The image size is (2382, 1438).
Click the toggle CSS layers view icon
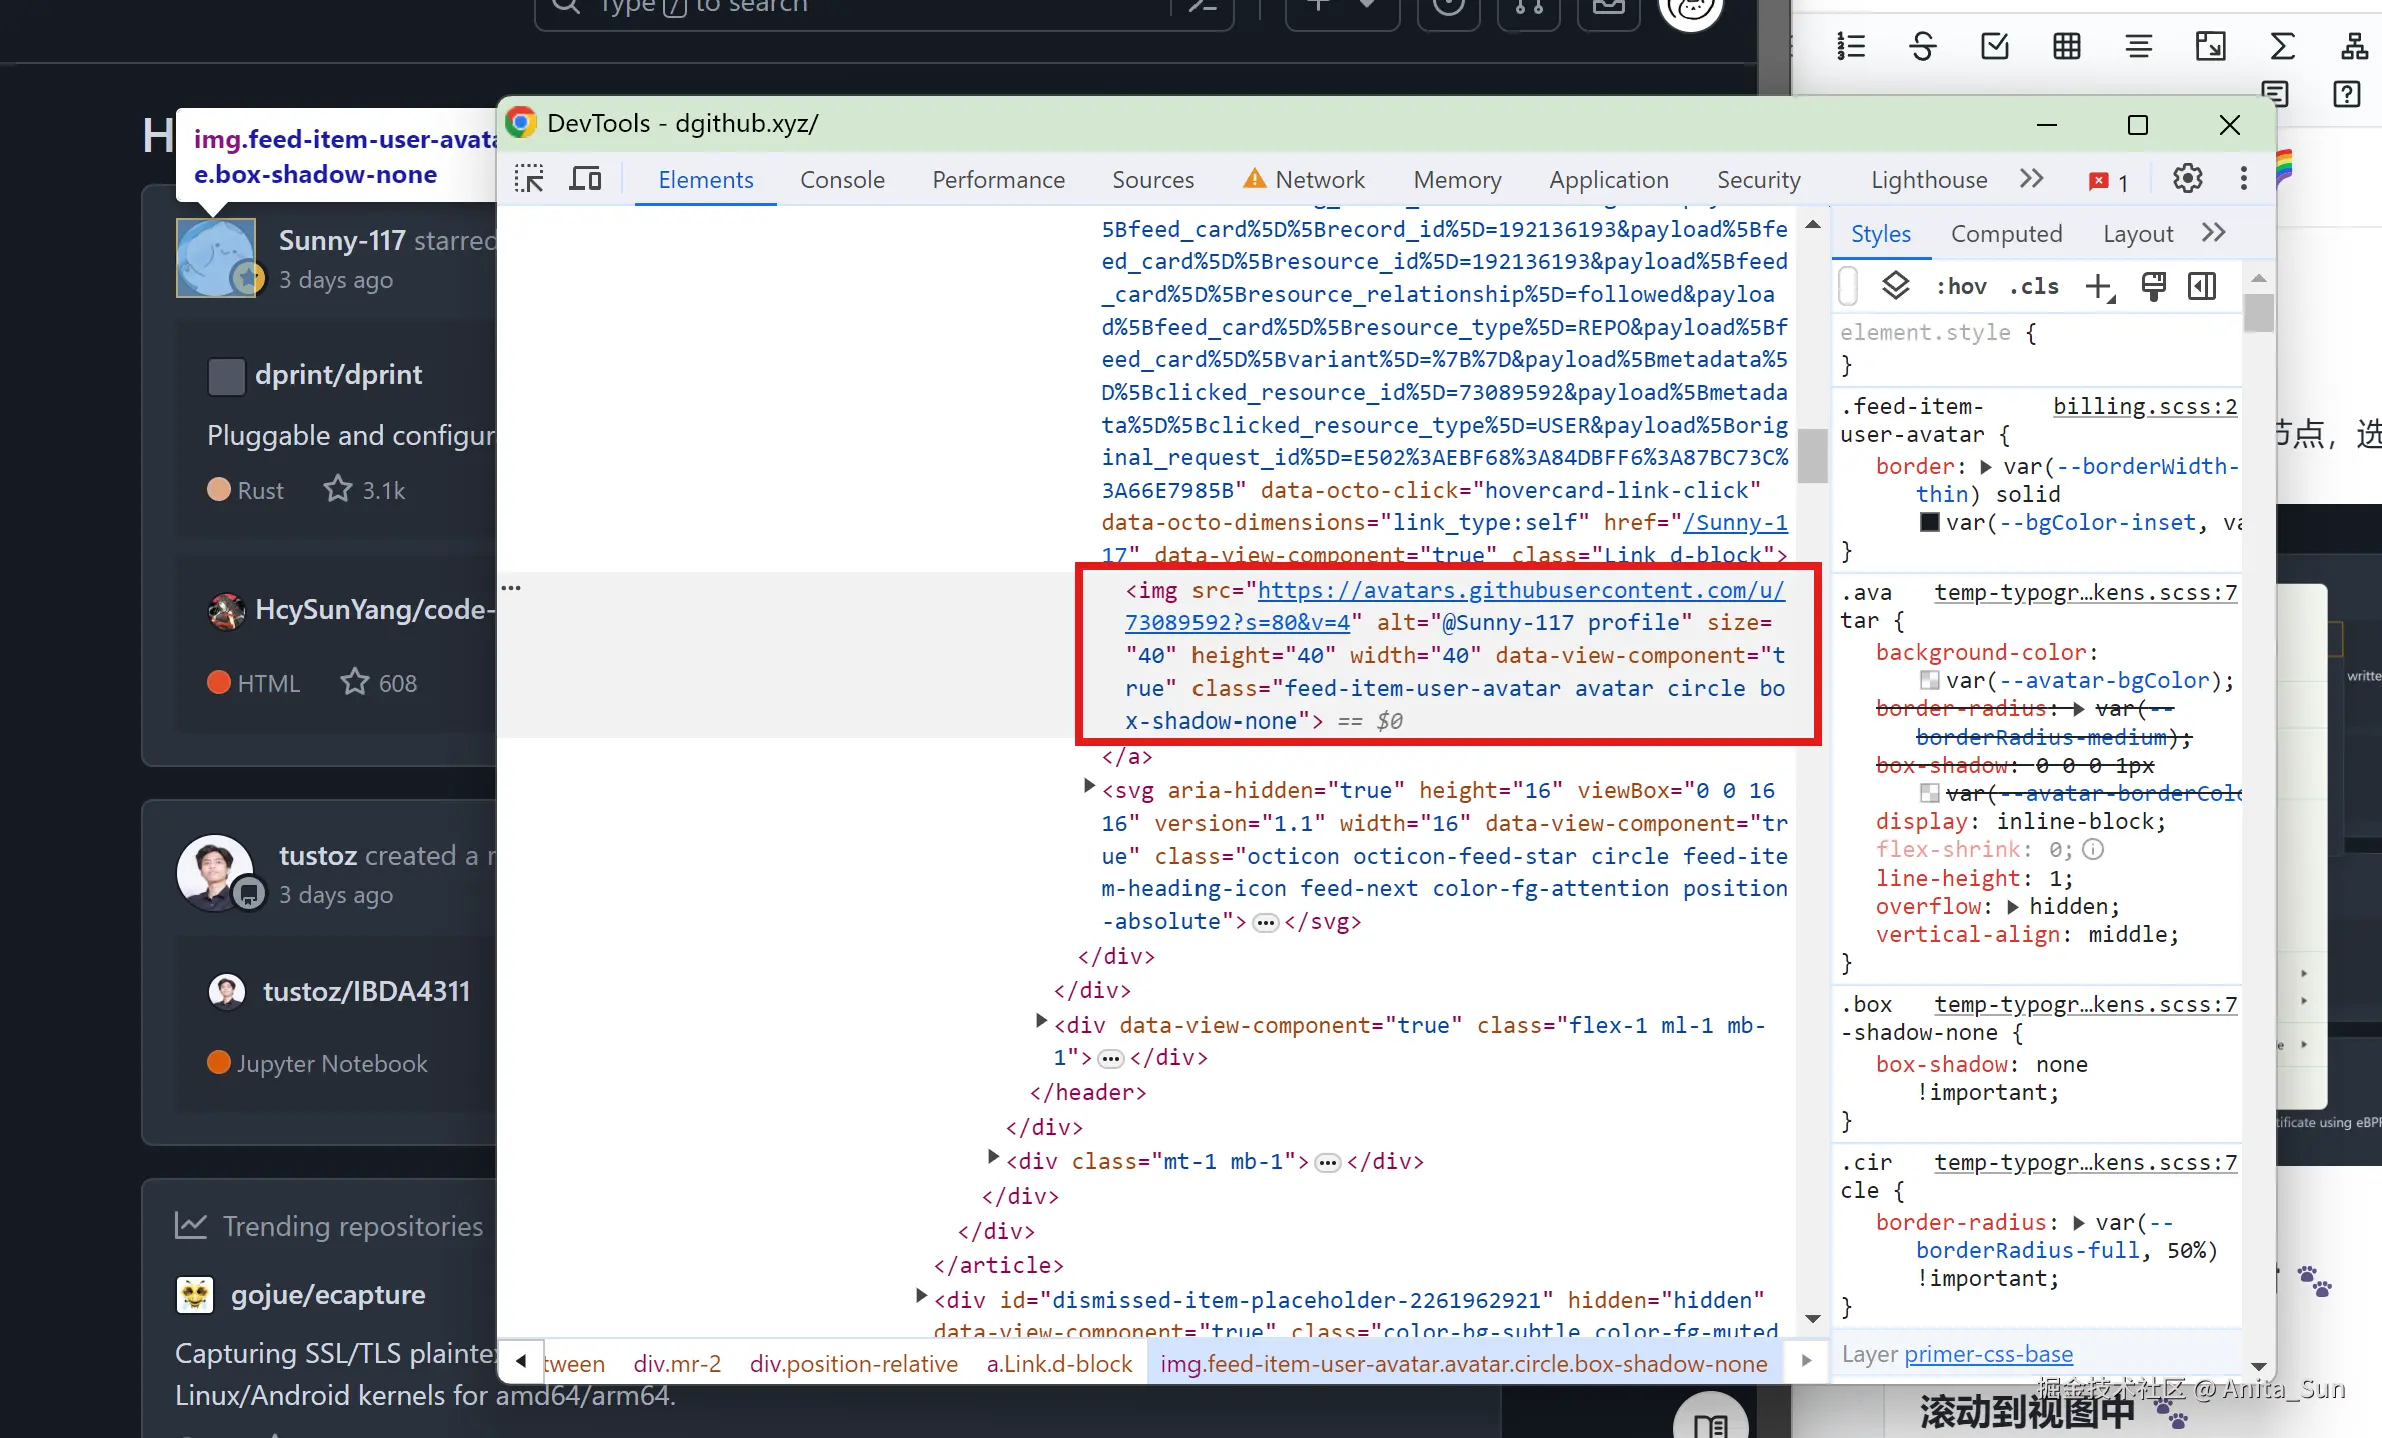coord(1895,287)
